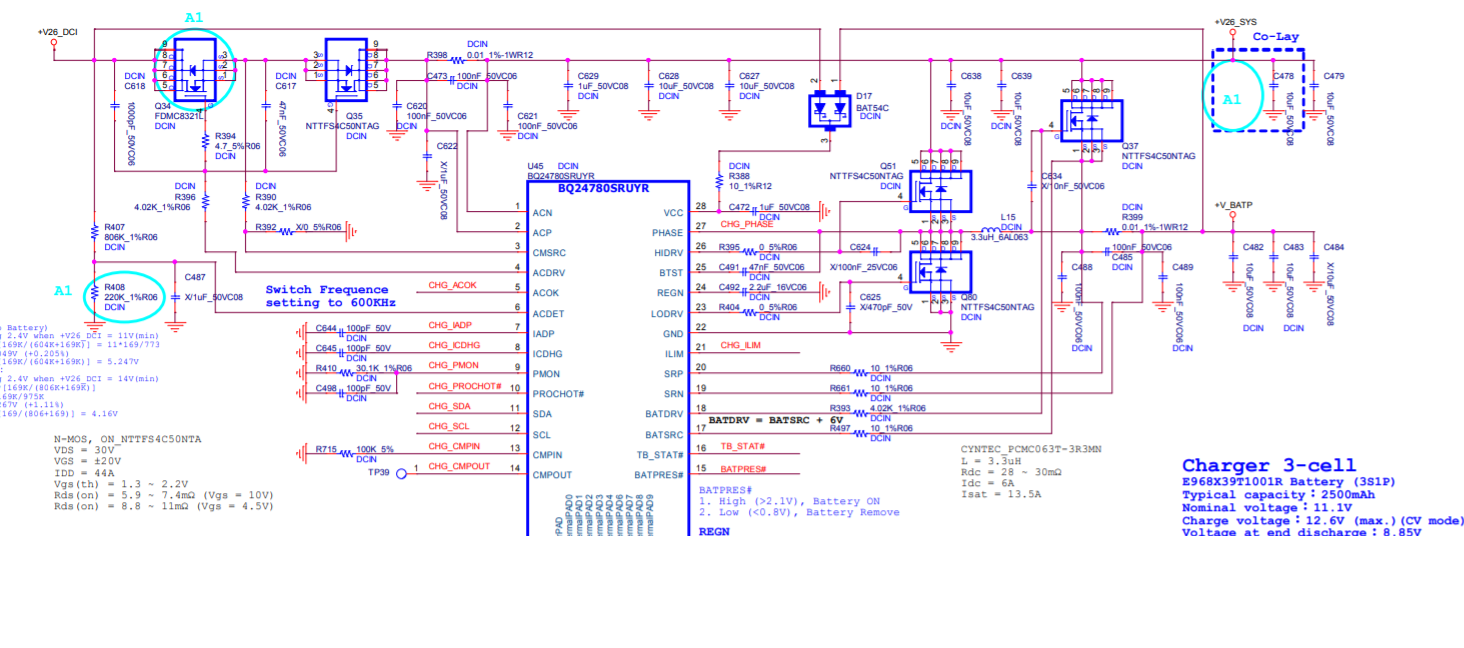Image resolution: width=1464 pixels, height=648 pixels.
Task: Click inductor label L15
Action: (1008, 217)
